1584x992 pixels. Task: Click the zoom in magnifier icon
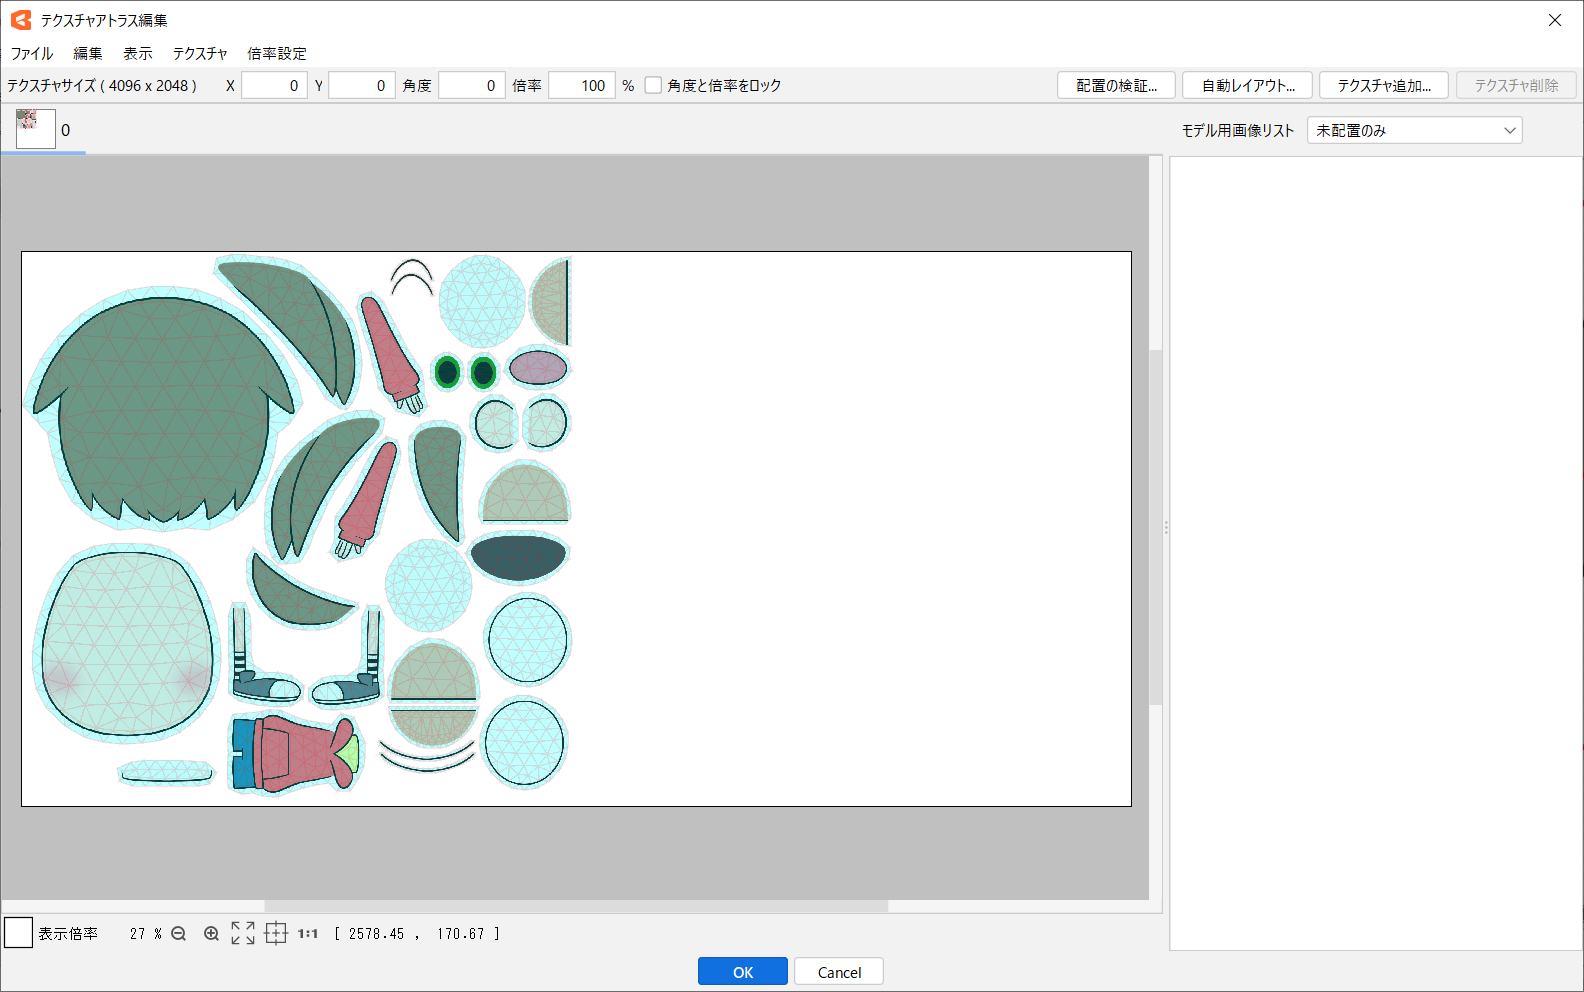211,934
